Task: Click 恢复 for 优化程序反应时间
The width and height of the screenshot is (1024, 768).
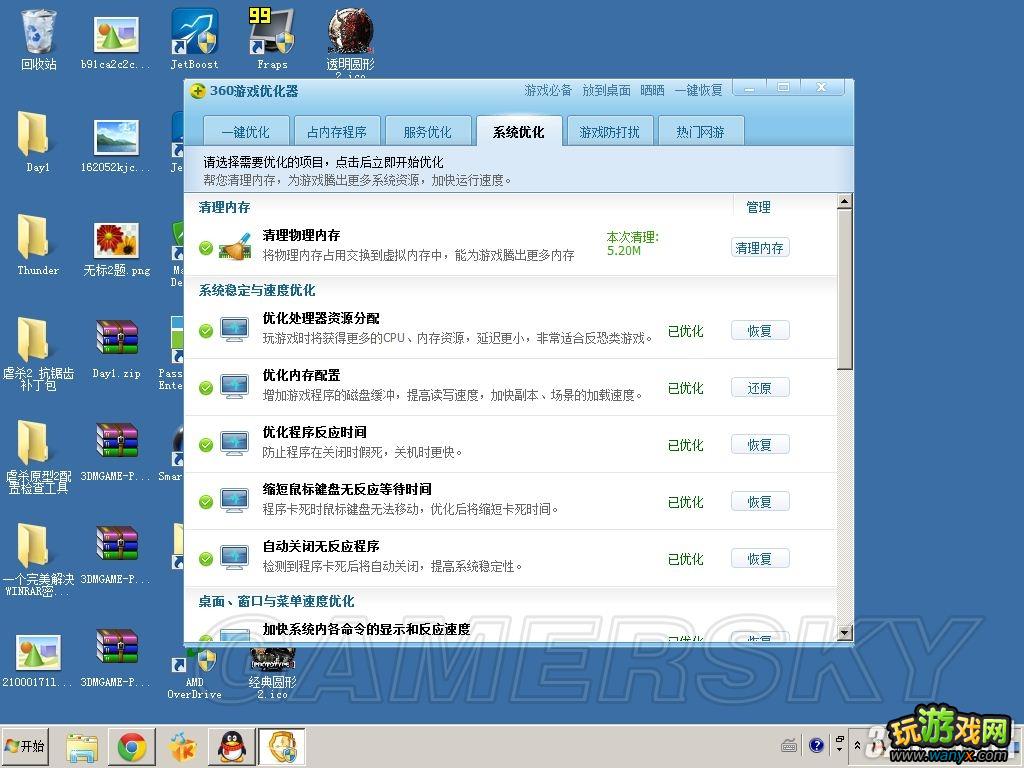Action: [x=760, y=444]
